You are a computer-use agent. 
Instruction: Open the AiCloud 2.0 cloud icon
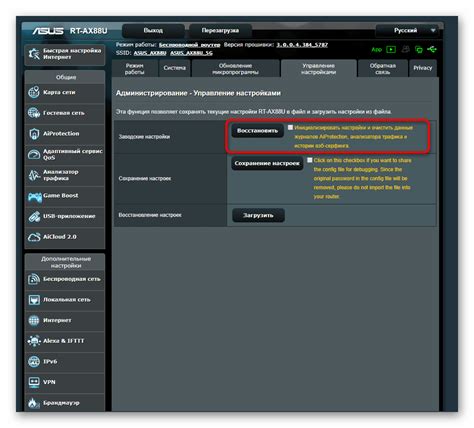pyautogui.click(x=34, y=237)
